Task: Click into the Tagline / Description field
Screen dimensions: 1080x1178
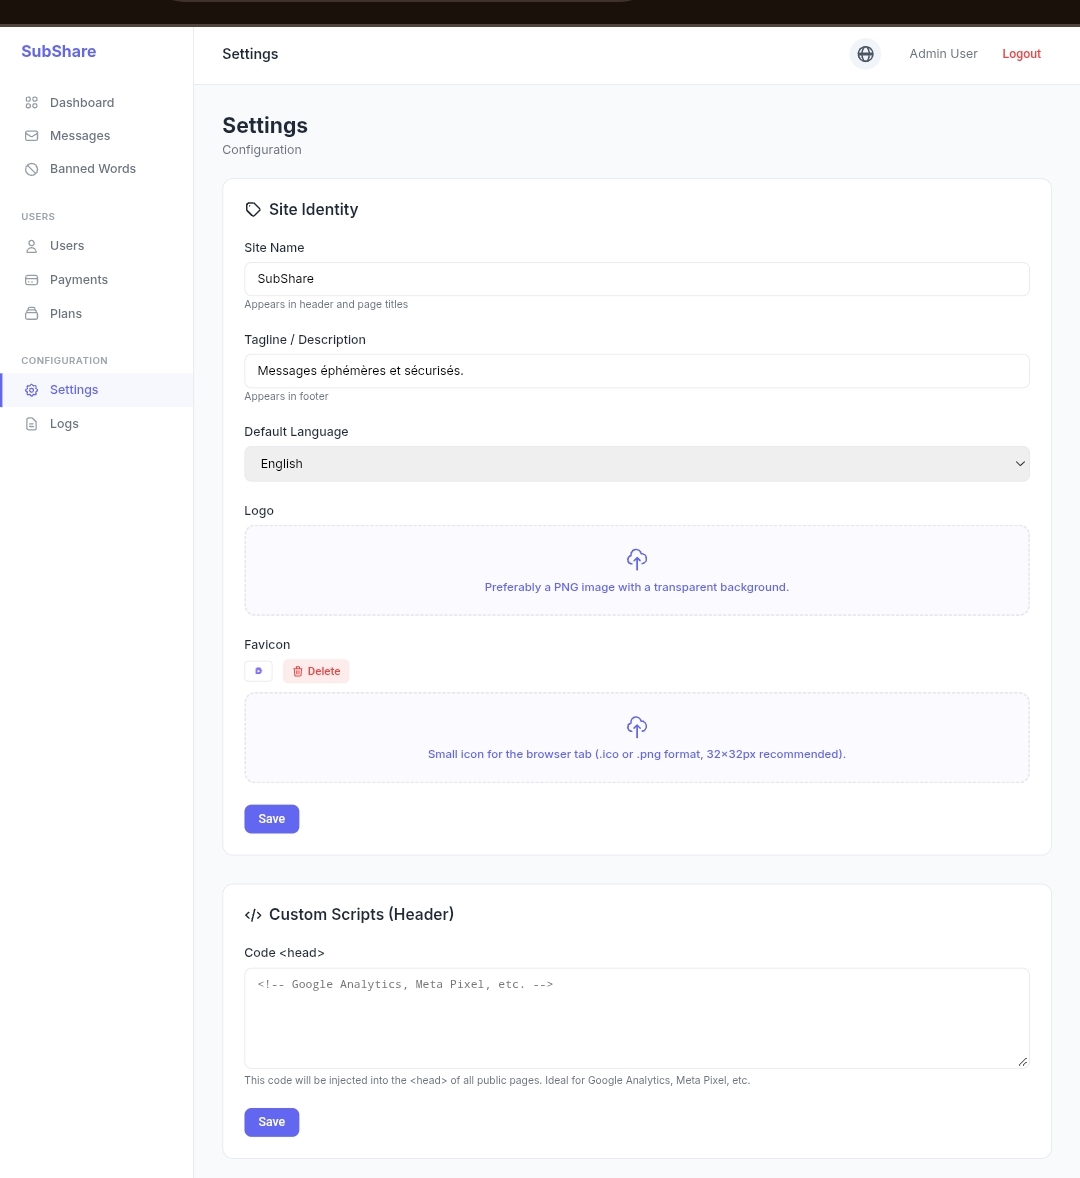Action: point(637,371)
